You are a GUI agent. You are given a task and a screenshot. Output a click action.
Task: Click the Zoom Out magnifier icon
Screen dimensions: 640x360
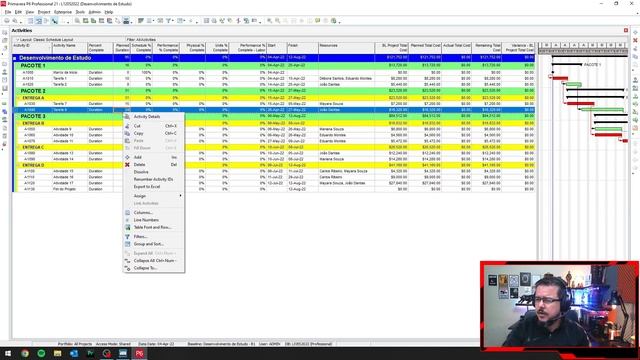[278, 21]
